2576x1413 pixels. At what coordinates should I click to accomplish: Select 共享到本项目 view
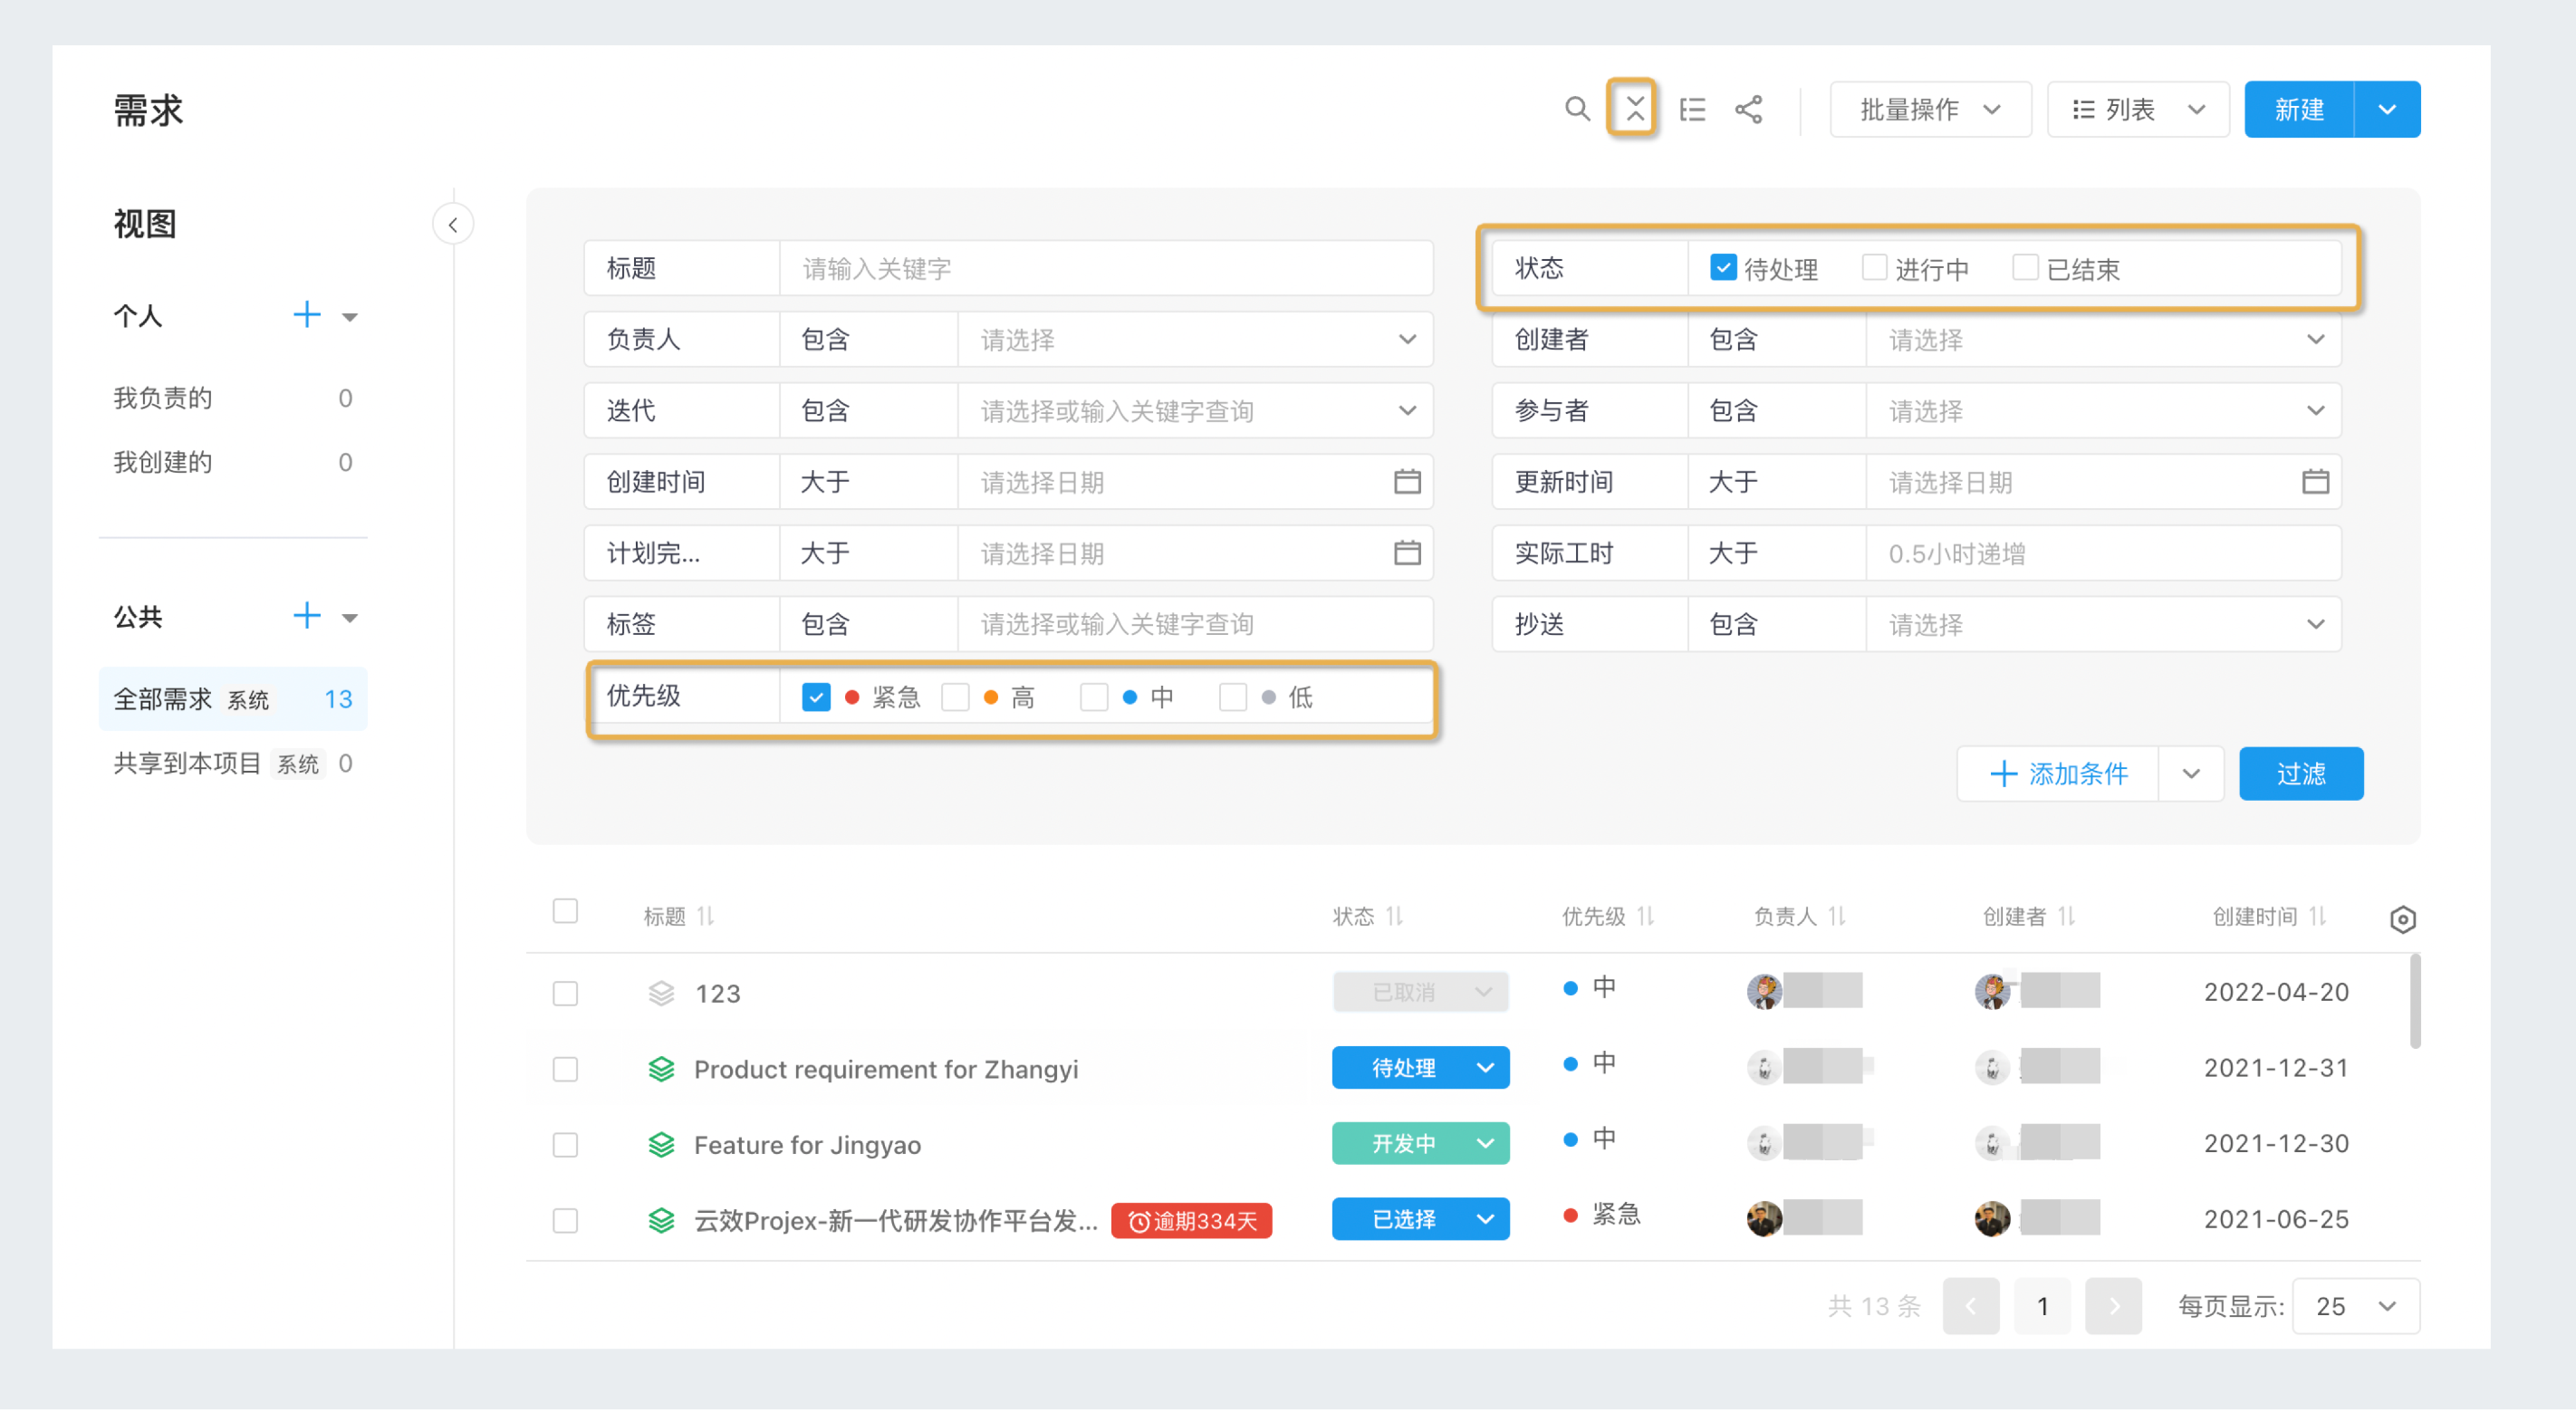[x=233, y=764]
